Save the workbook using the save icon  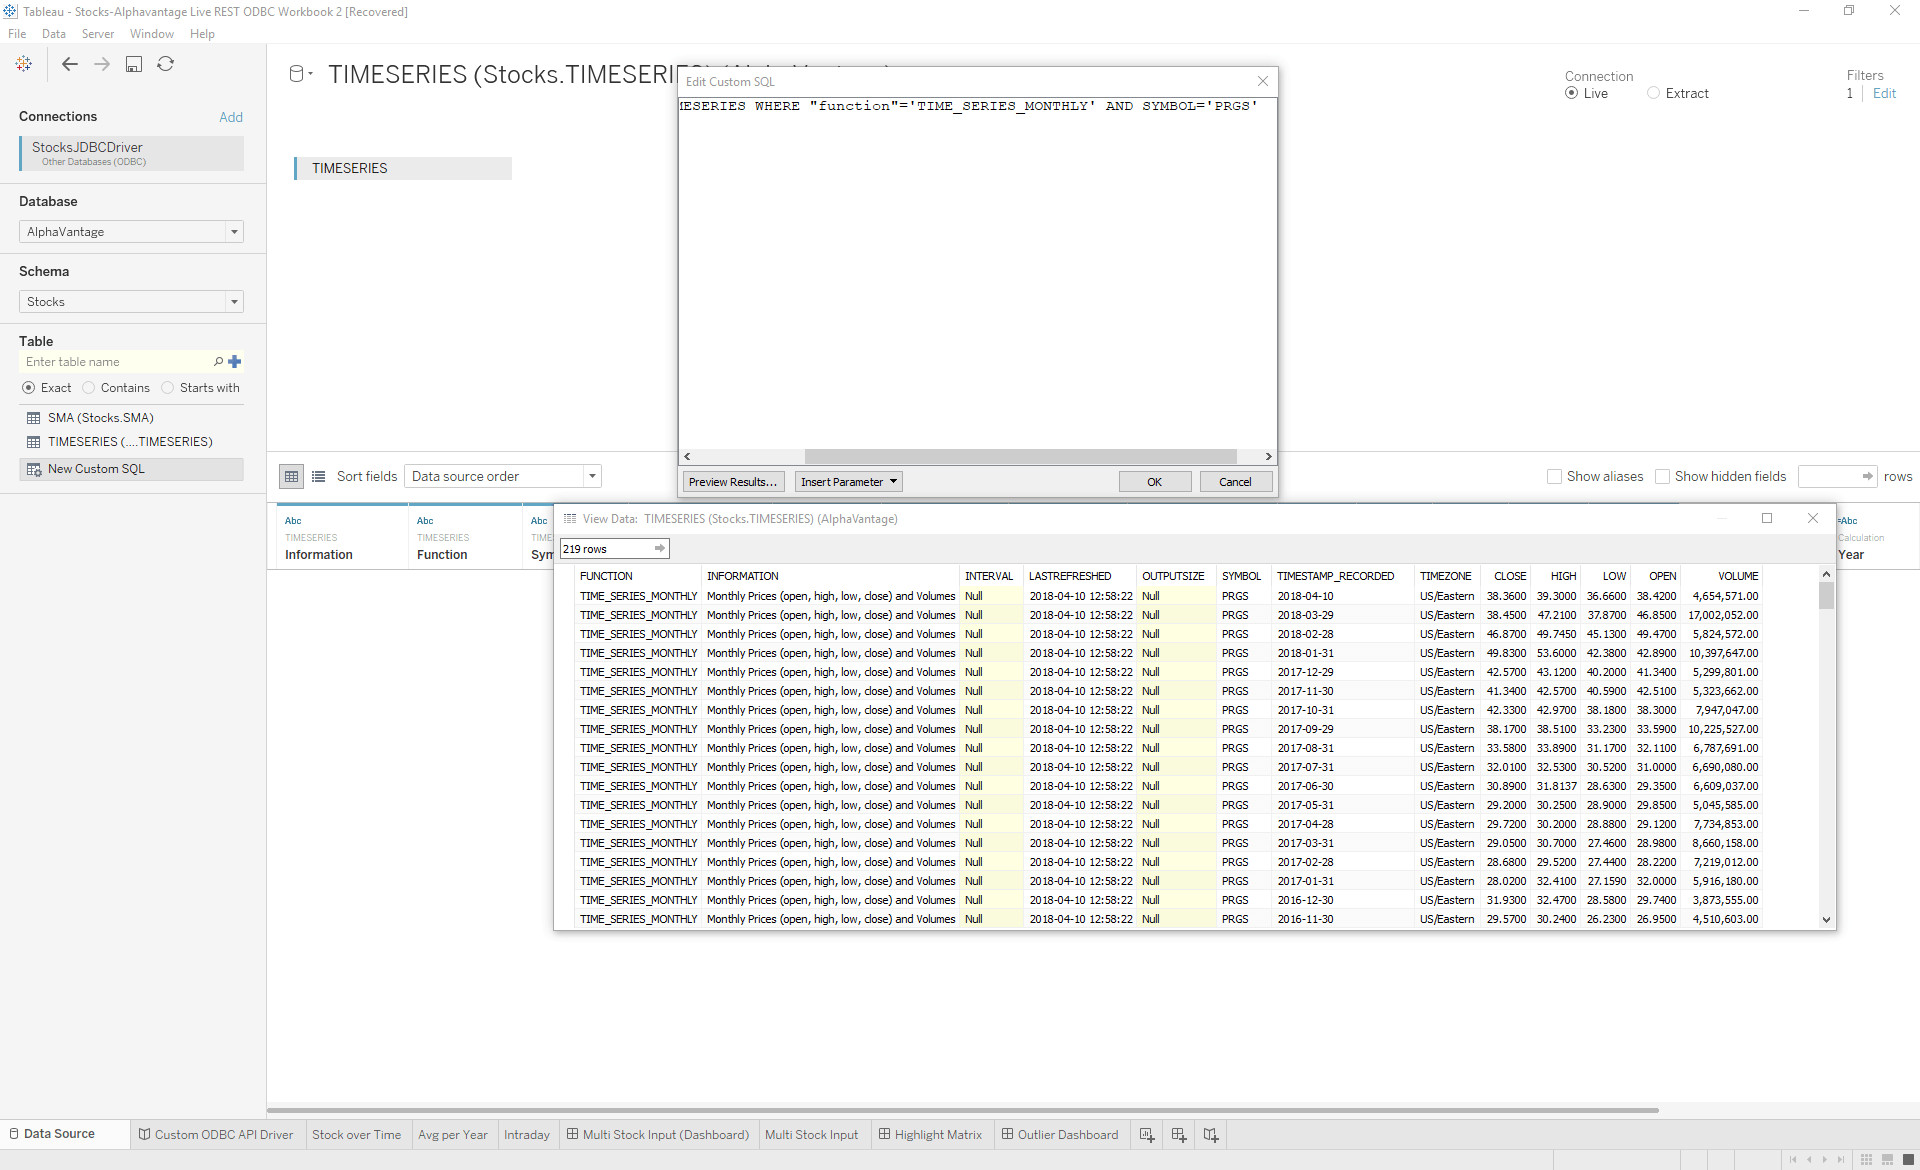point(134,63)
